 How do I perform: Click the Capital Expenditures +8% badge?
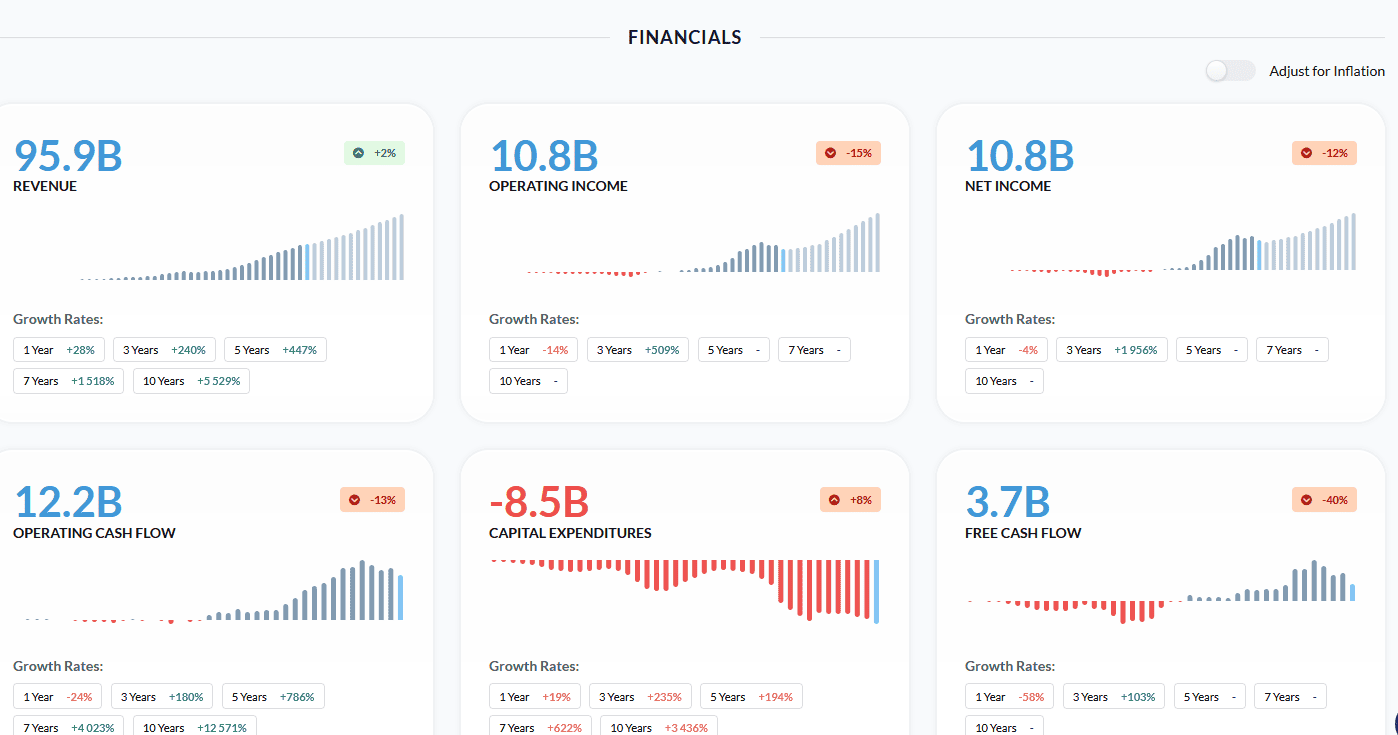pyautogui.click(x=850, y=500)
